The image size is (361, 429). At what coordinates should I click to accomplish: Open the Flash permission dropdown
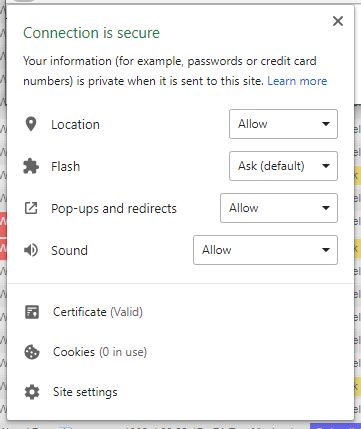click(283, 166)
